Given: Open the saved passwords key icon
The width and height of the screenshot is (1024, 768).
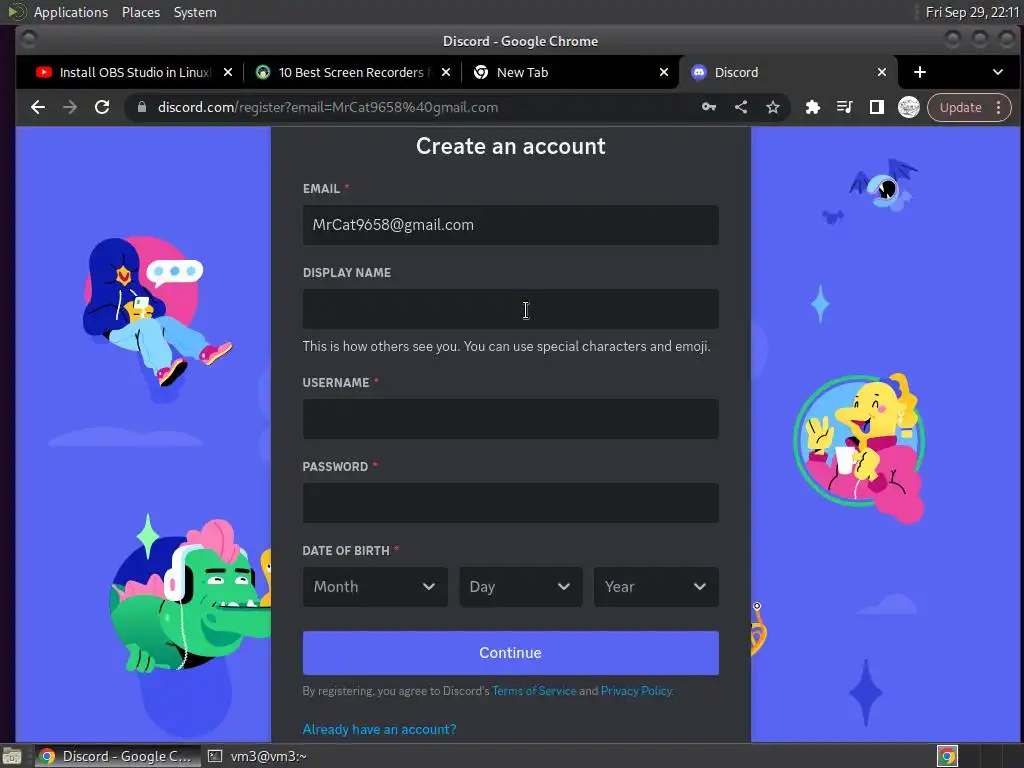Looking at the screenshot, I should click(x=709, y=107).
